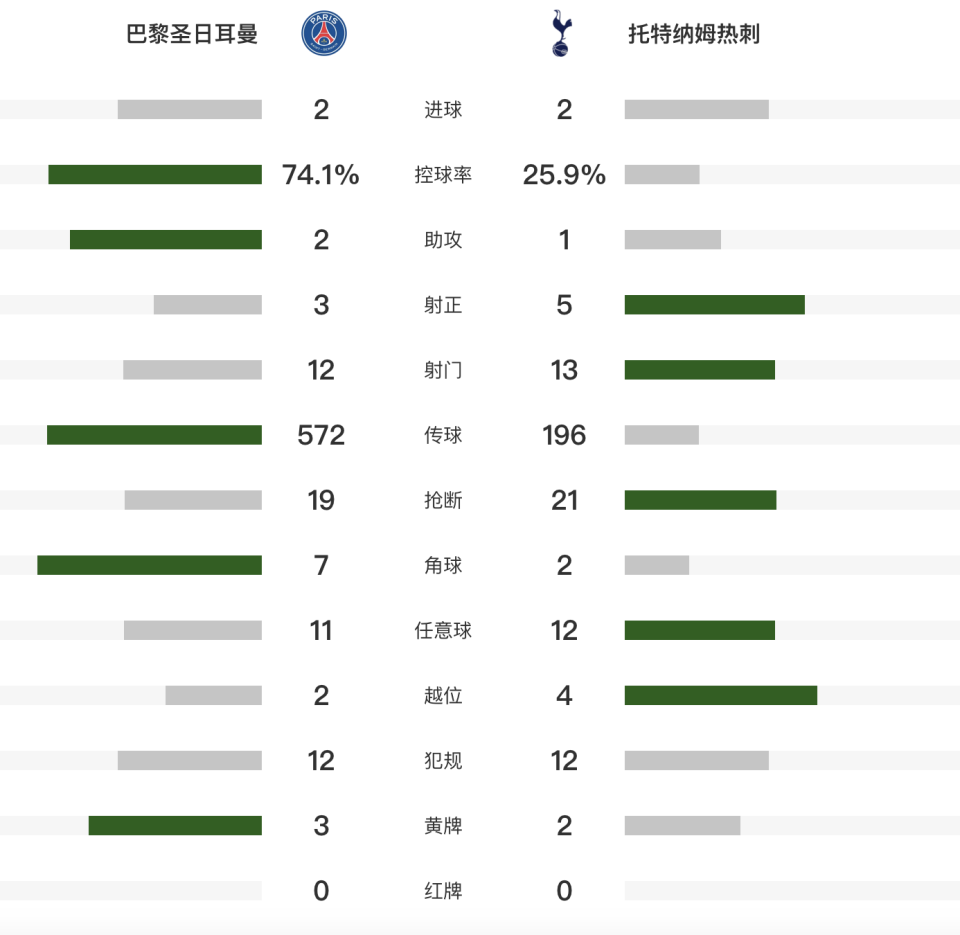Click the green 74.1% possession bar
The image size is (960, 935).
155,175
